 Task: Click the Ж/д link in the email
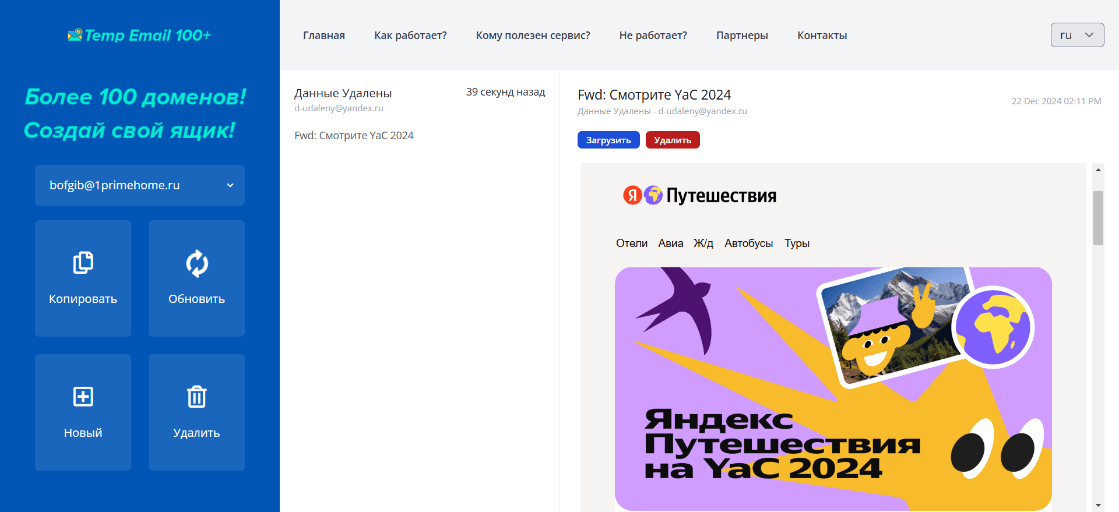[704, 244]
